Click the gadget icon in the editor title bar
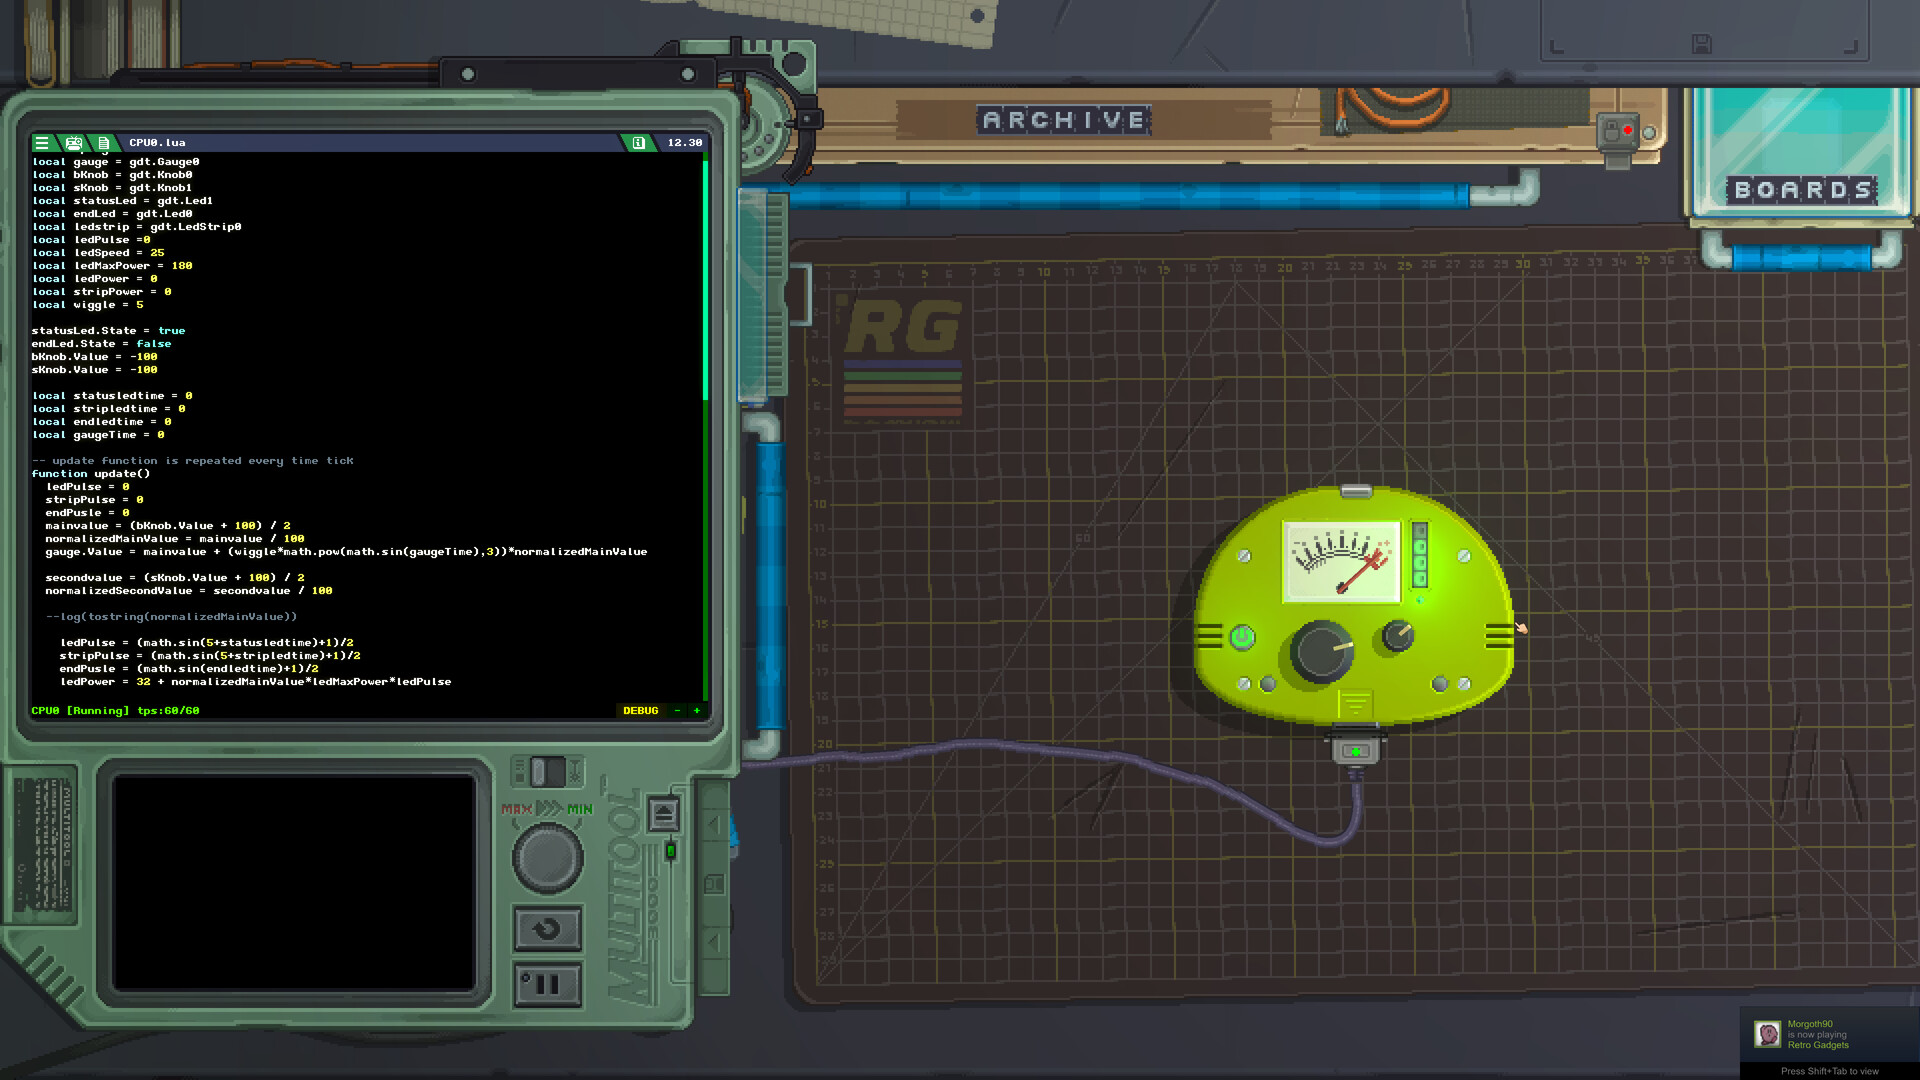 tap(74, 142)
